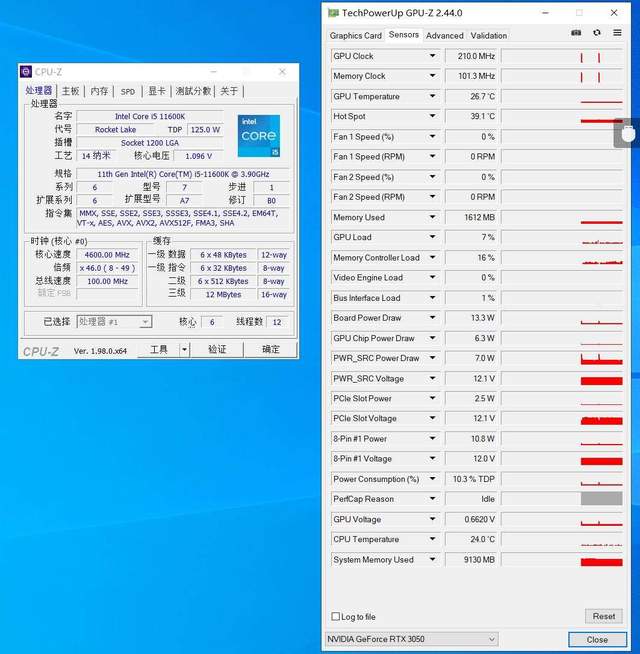Open the 测試分數 tab in CPU-Z

coord(193,91)
